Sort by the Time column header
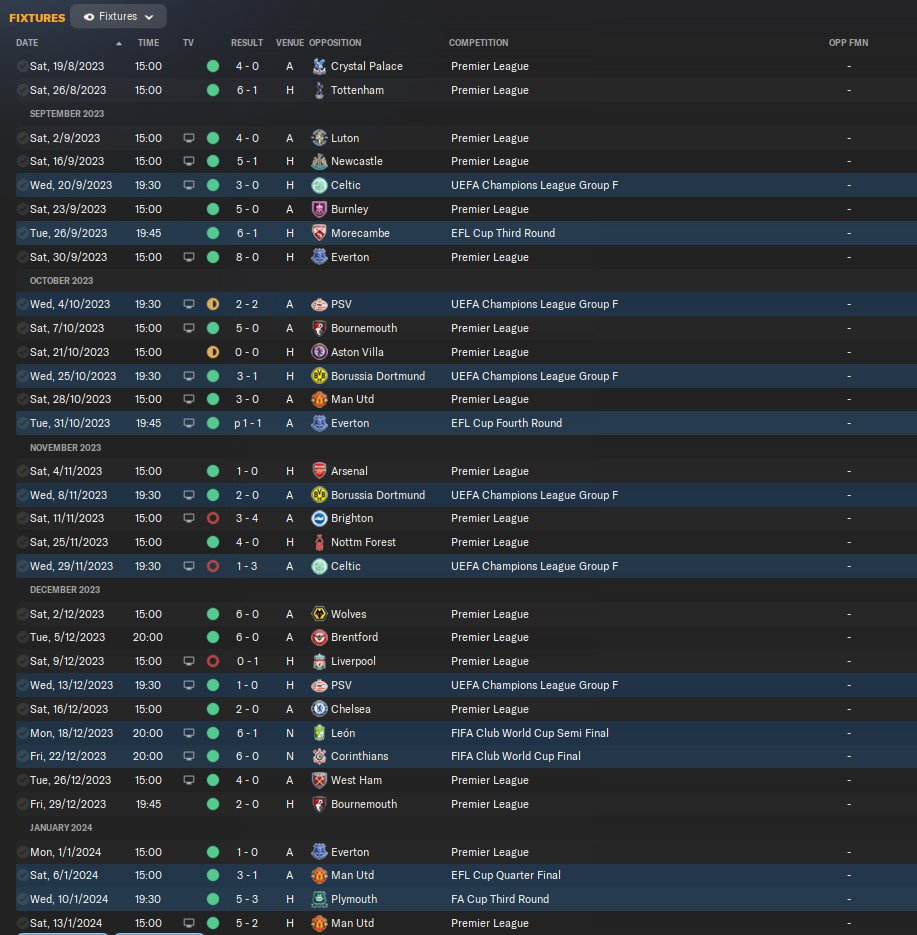The image size is (917, 935). (x=148, y=43)
